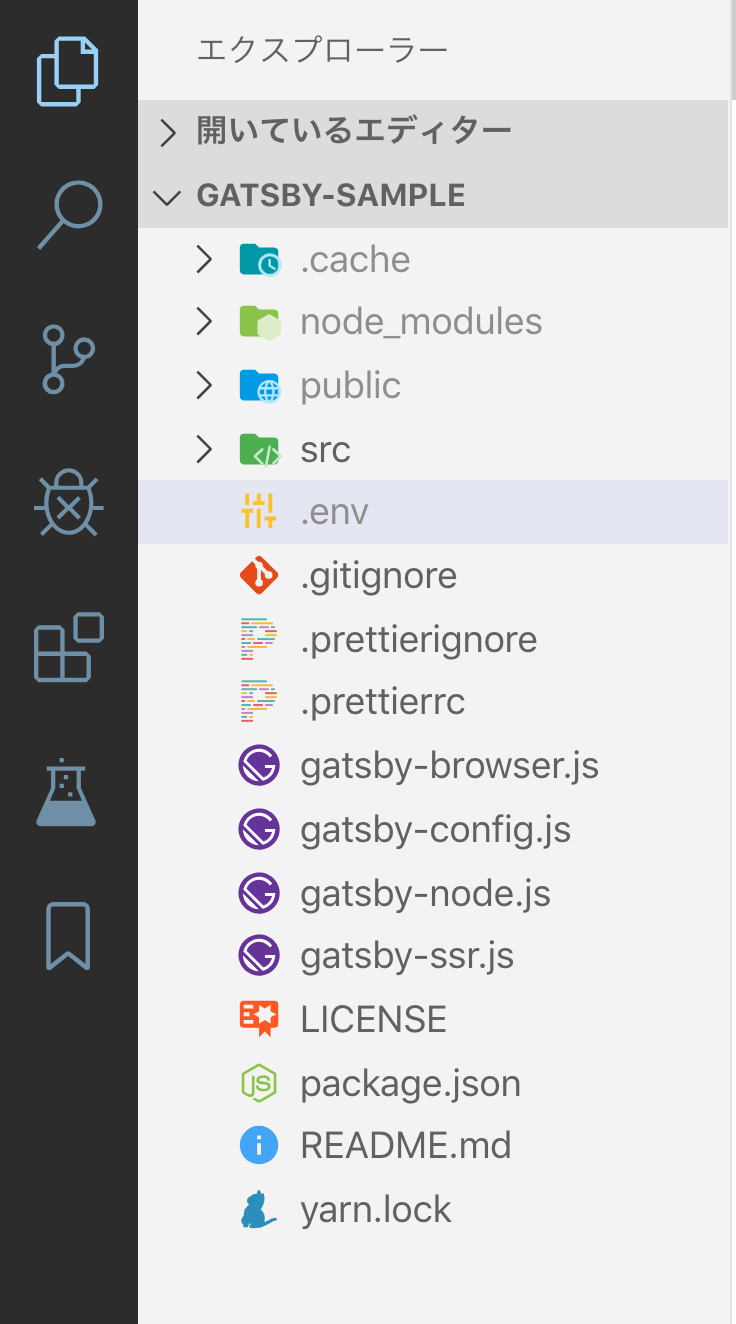736x1324 pixels.
Task: Open the Run and Debug view
Action: (x=68, y=503)
